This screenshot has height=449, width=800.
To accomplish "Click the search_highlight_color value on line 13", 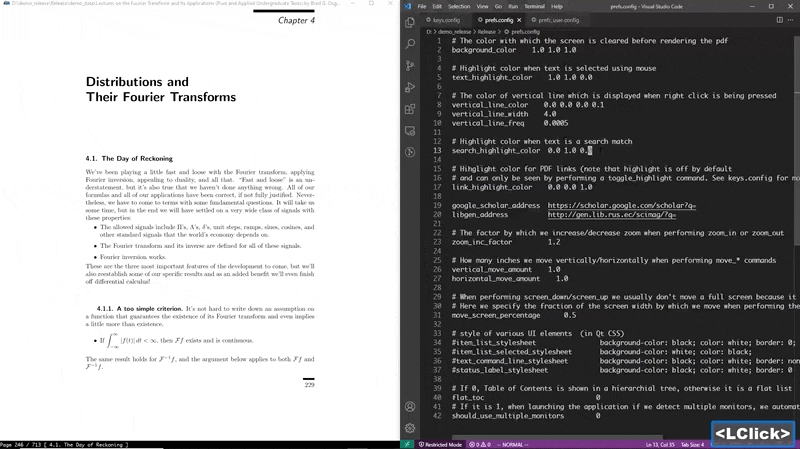I will (569, 151).
